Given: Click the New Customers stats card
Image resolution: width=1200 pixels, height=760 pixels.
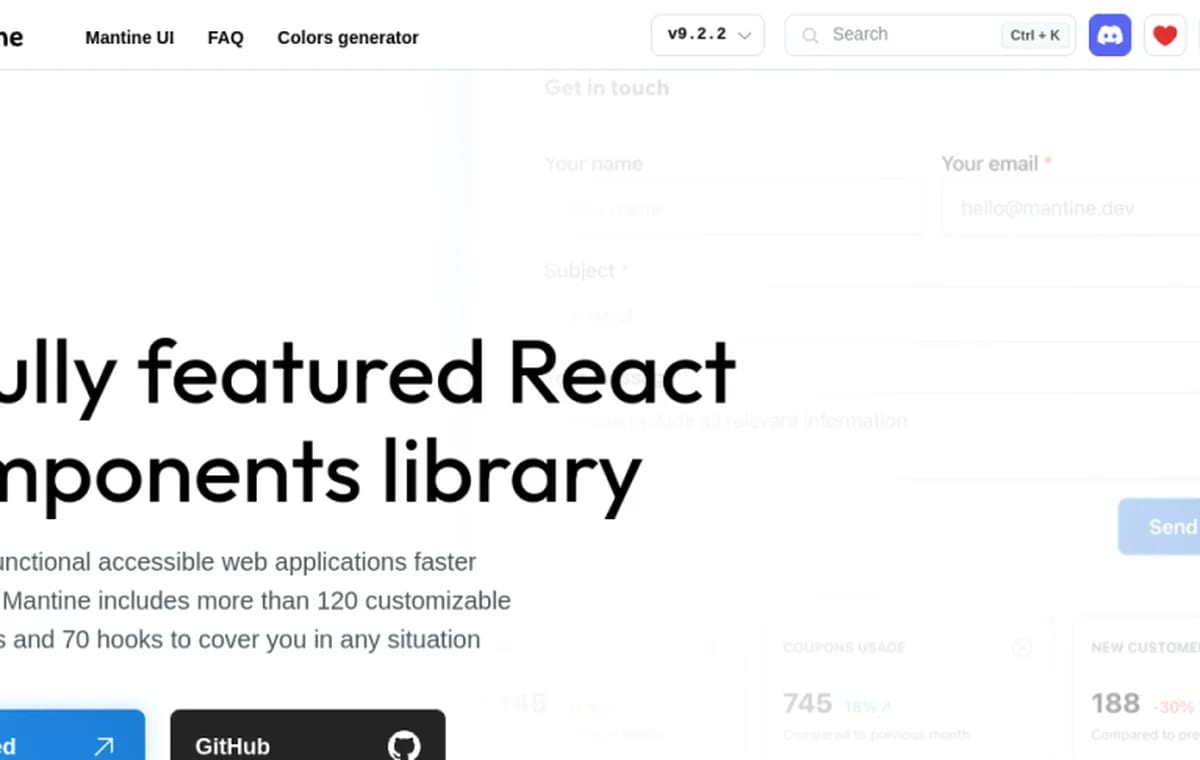Looking at the screenshot, I should tap(1137, 688).
